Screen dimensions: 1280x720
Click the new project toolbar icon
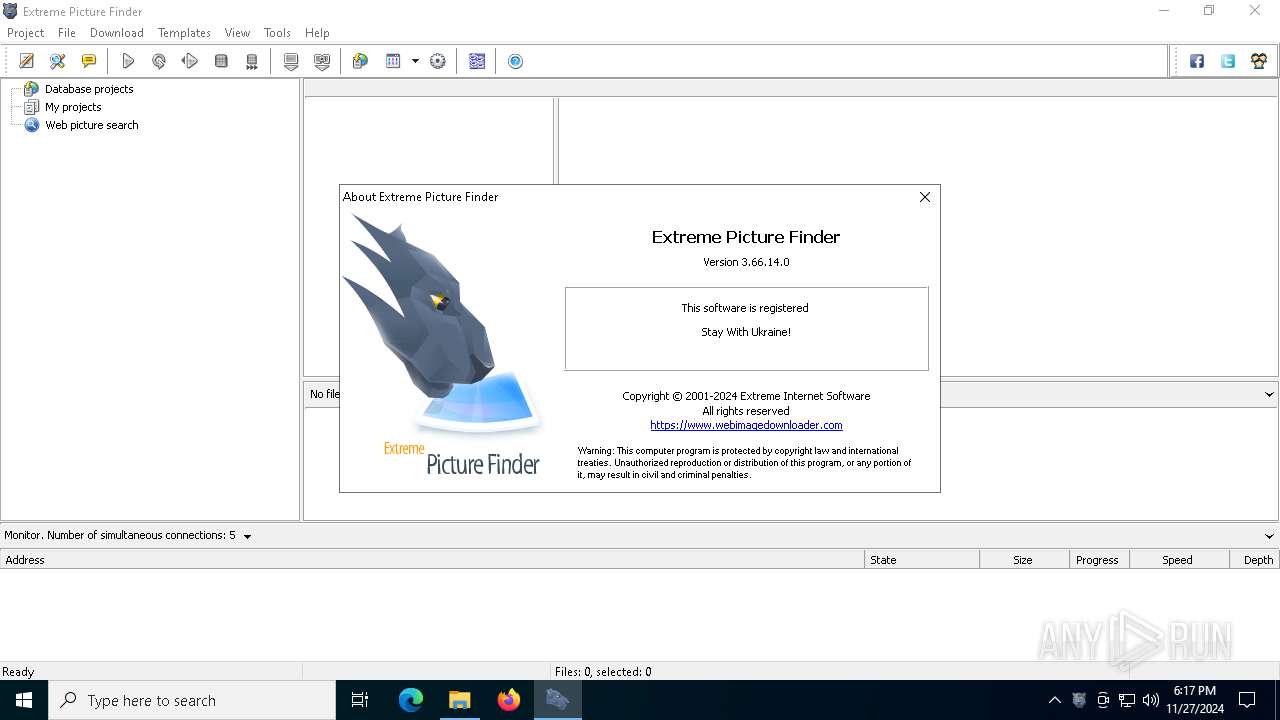point(27,61)
